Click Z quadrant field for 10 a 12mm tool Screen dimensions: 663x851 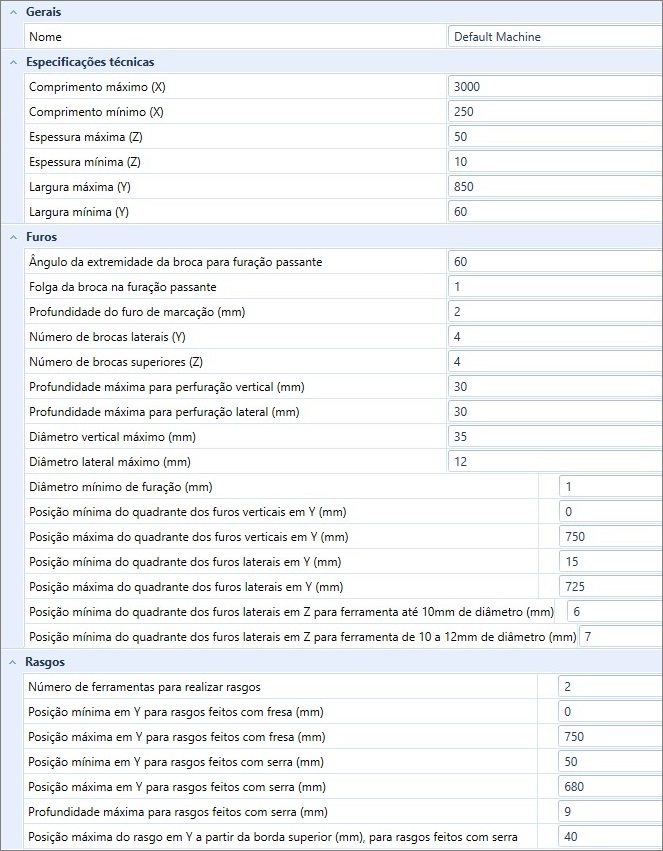tap(621, 636)
